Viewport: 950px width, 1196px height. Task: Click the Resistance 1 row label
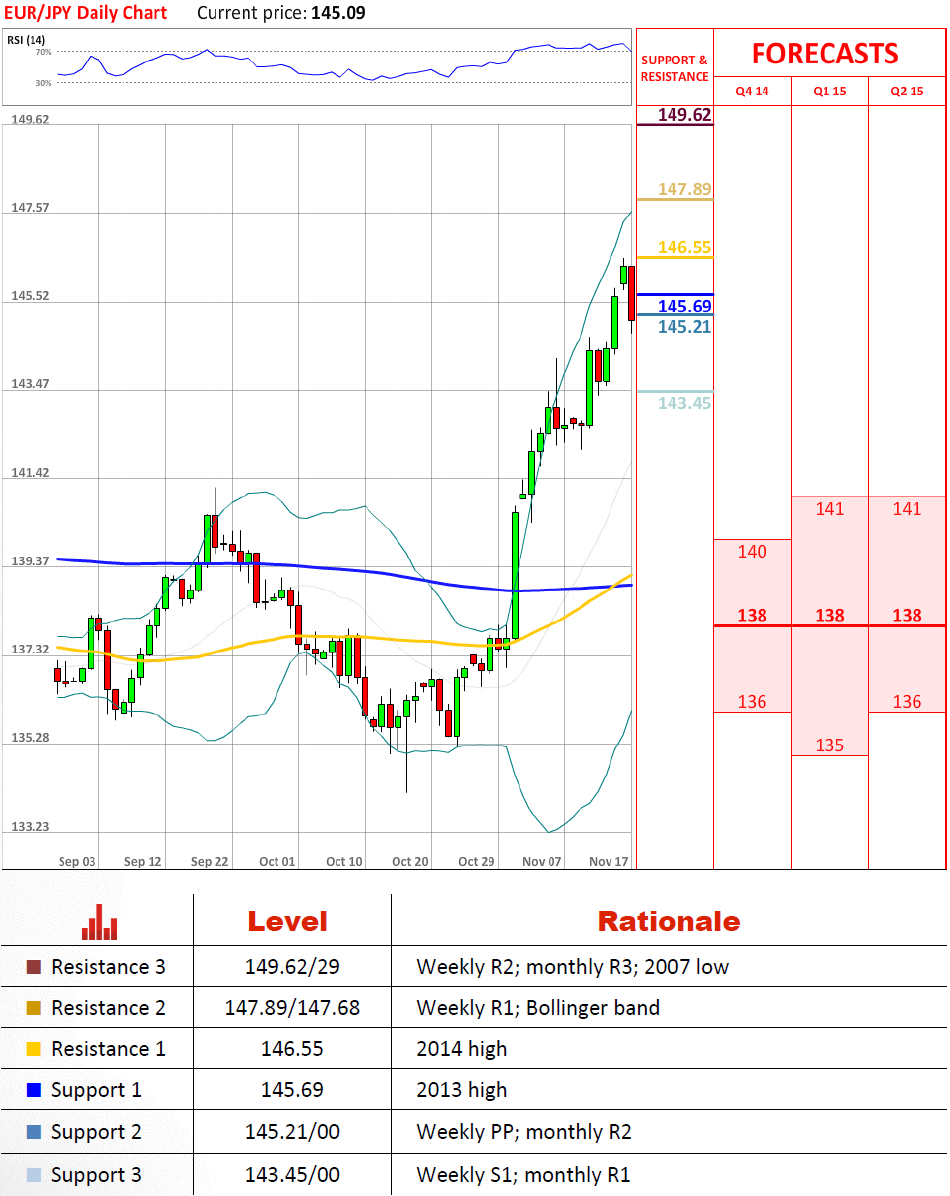pos(108,1050)
